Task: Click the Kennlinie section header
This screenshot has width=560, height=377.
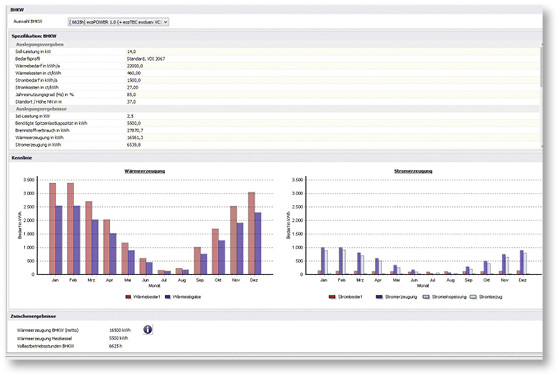Action: click(22, 158)
